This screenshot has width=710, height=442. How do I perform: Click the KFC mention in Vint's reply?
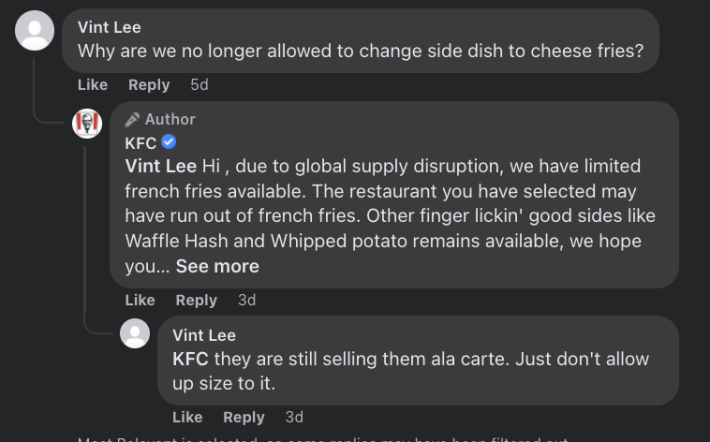(x=189, y=358)
